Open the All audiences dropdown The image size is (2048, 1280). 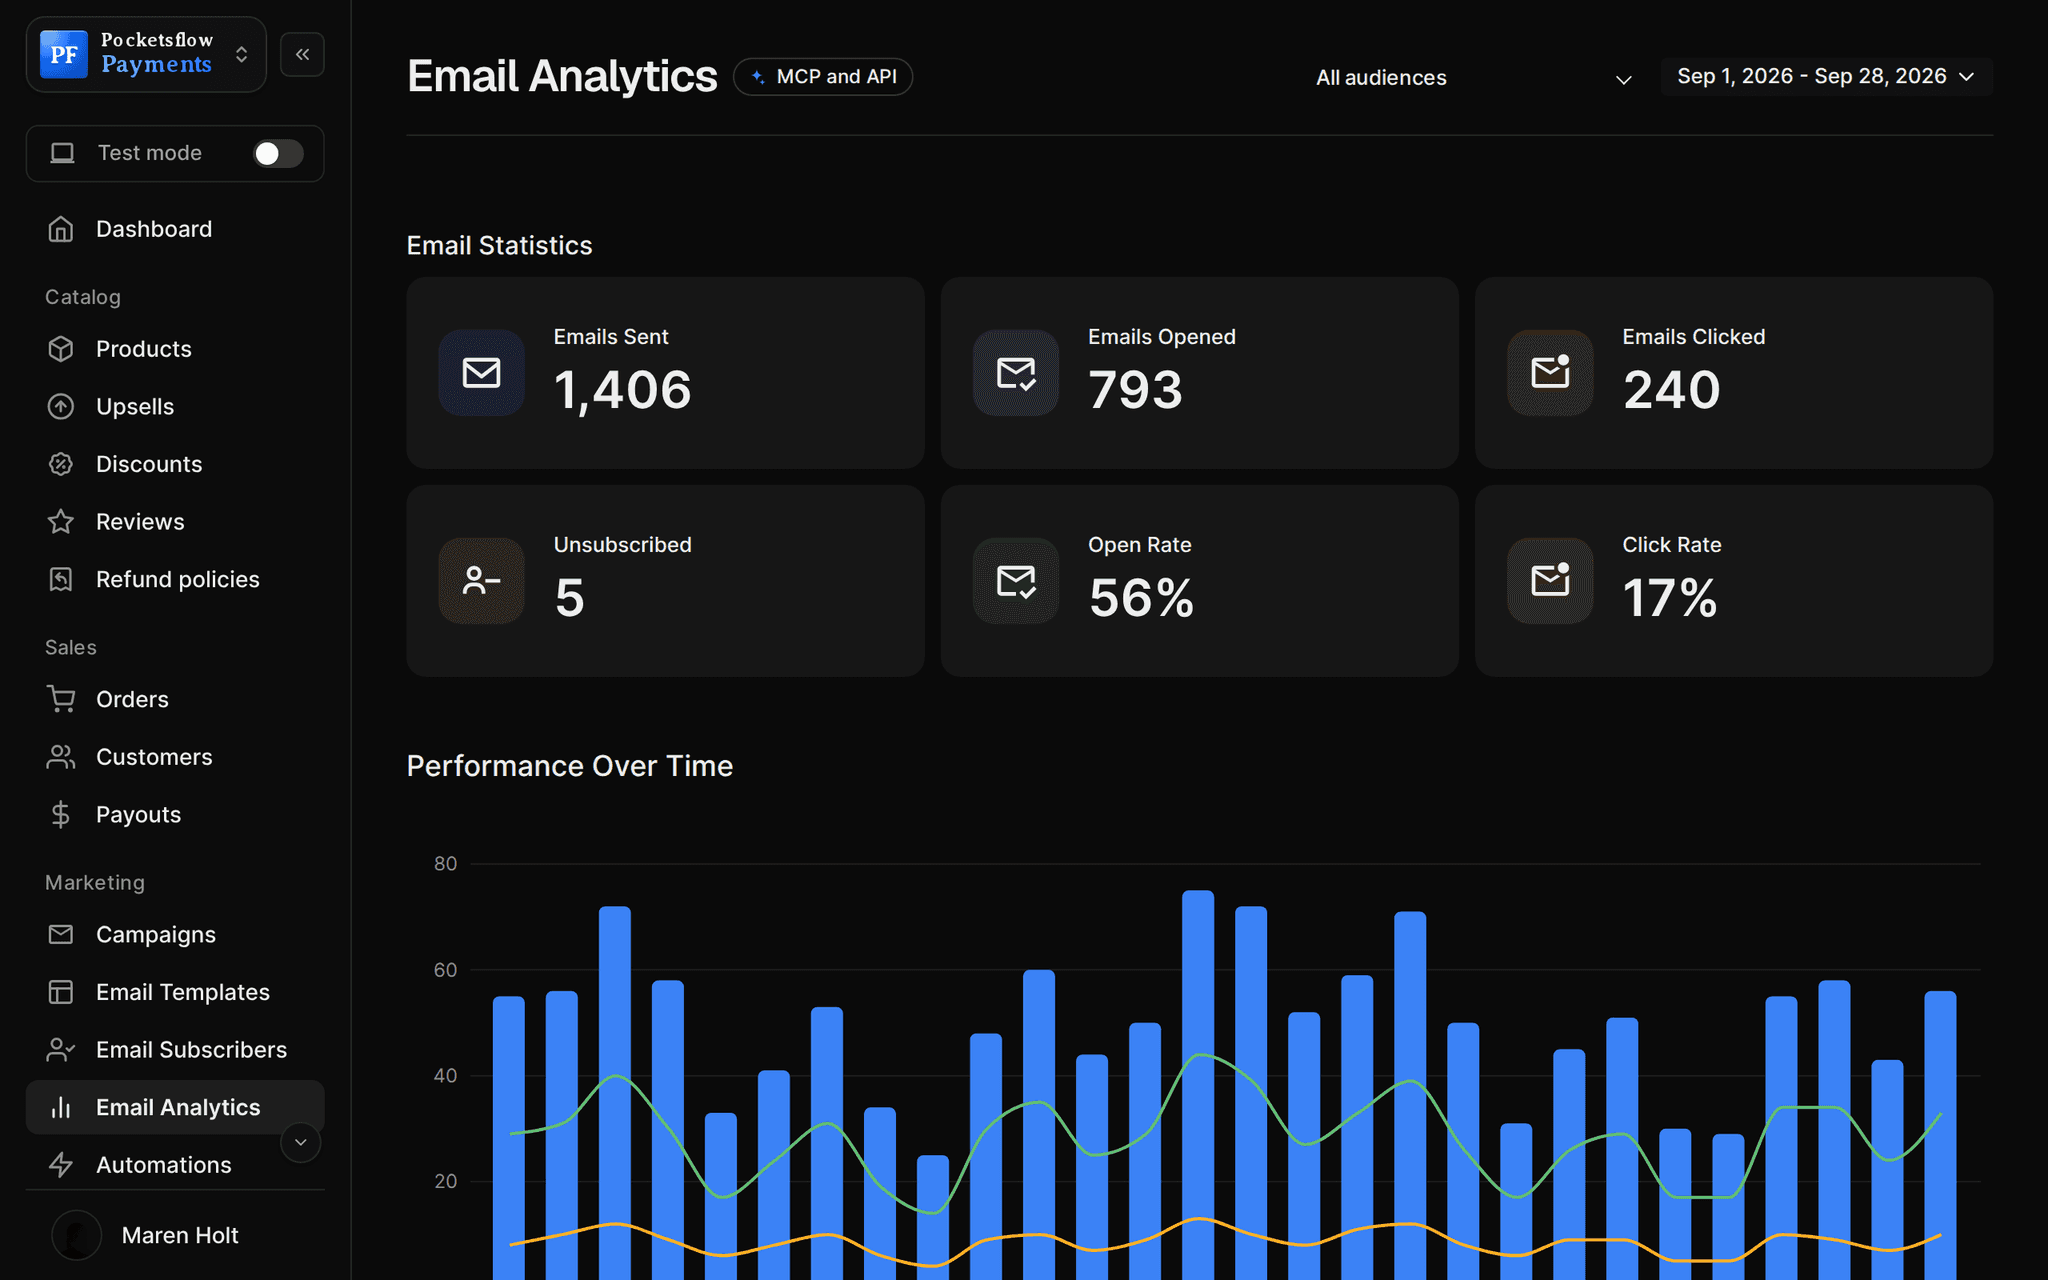(x=1474, y=77)
